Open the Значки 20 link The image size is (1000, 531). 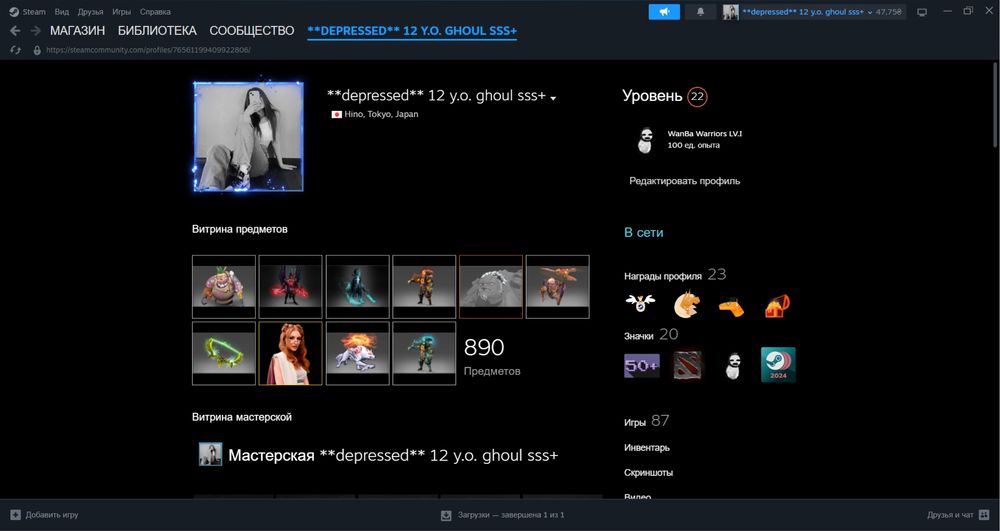click(x=651, y=335)
